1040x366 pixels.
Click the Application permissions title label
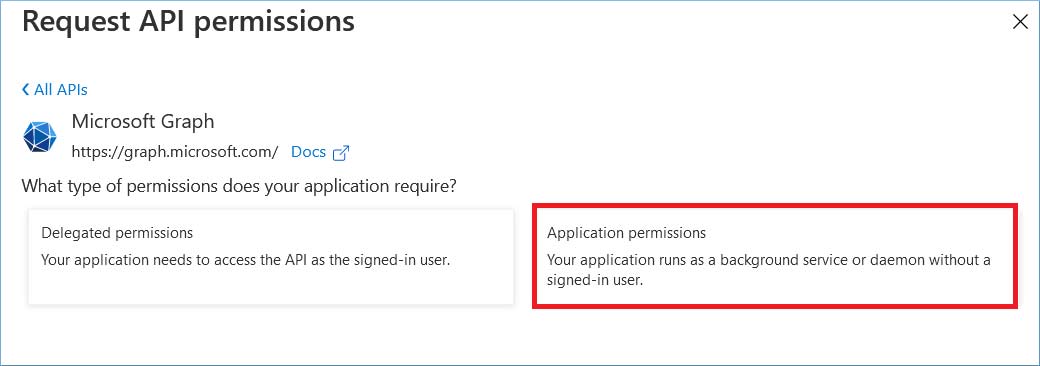pyautogui.click(x=626, y=233)
